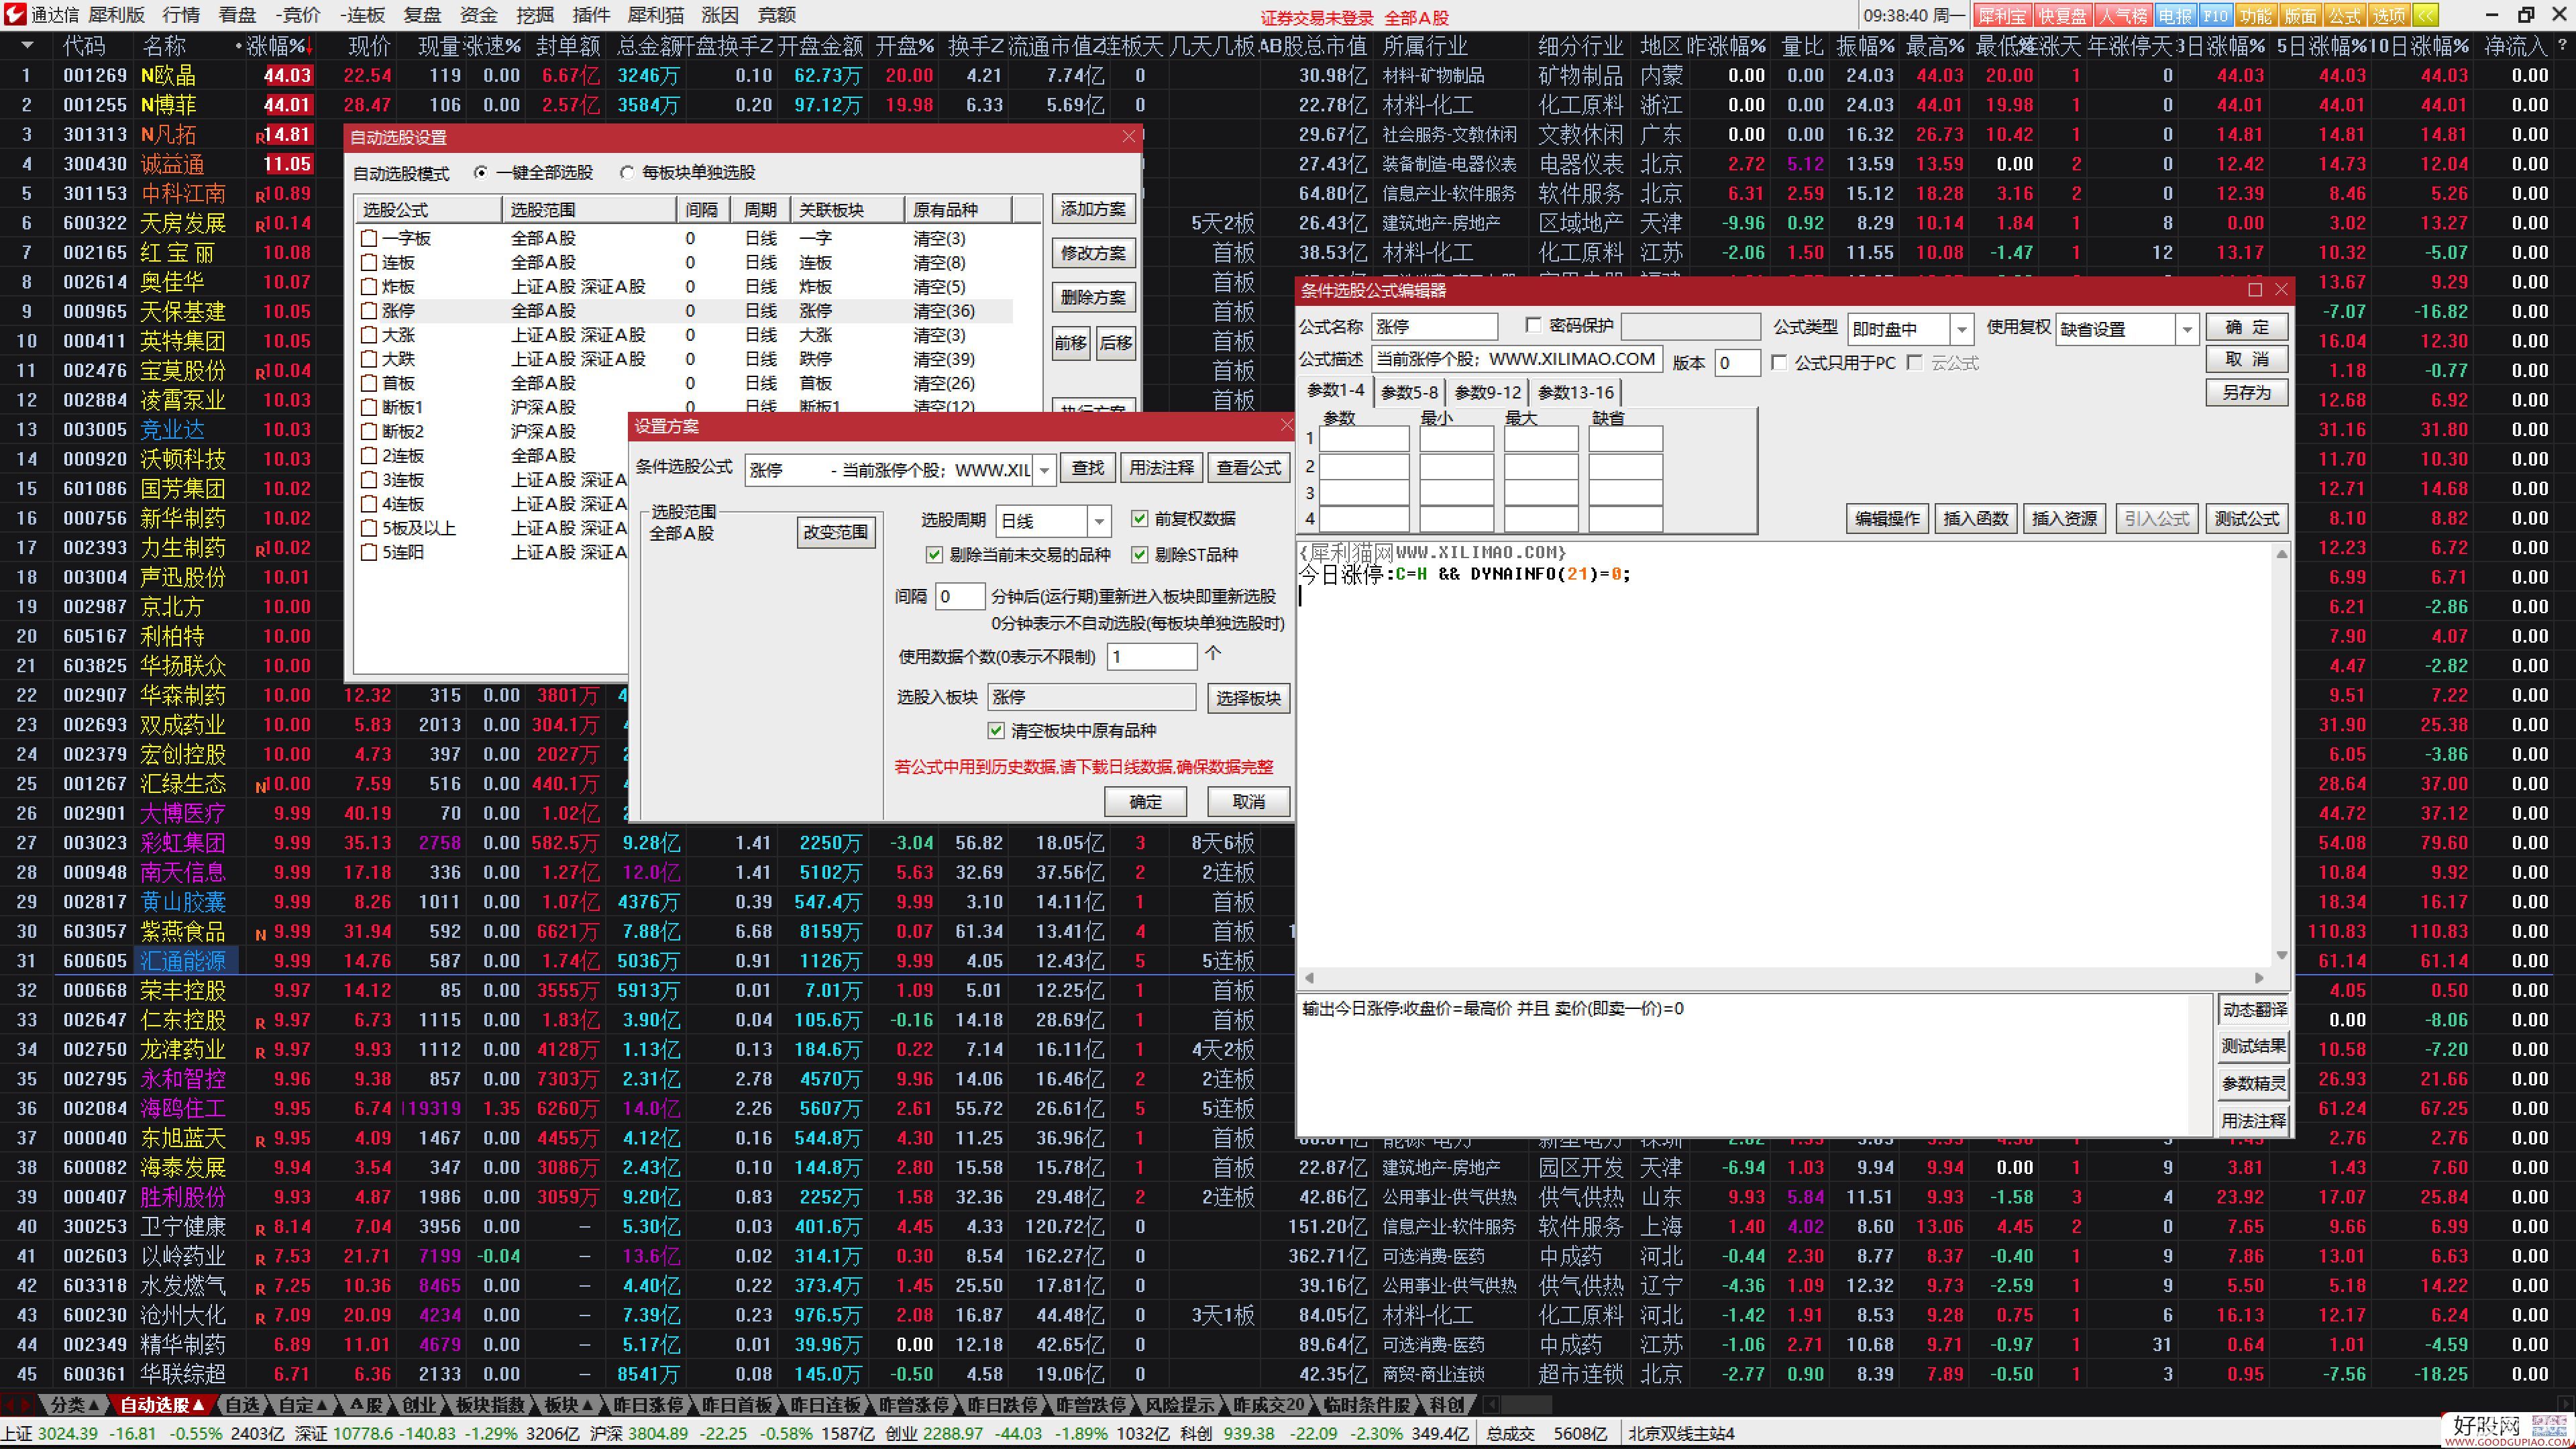Expand the 条件选股公式 dropdown
The width and height of the screenshot is (2576, 1449).
coord(1044,469)
